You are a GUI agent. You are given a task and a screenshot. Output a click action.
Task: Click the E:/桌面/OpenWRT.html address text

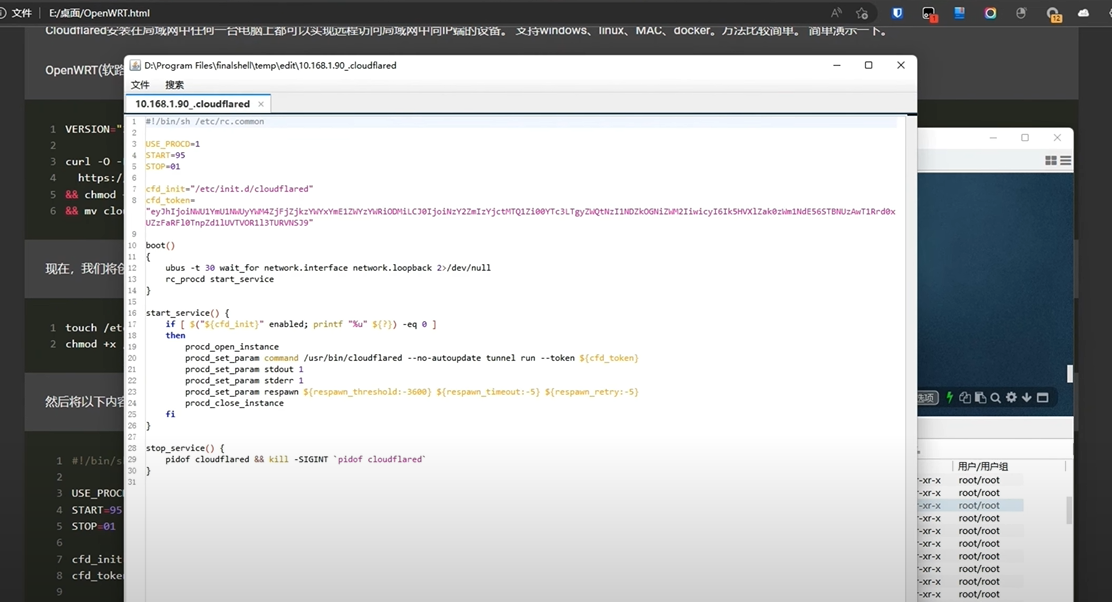(x=99, y=13)
